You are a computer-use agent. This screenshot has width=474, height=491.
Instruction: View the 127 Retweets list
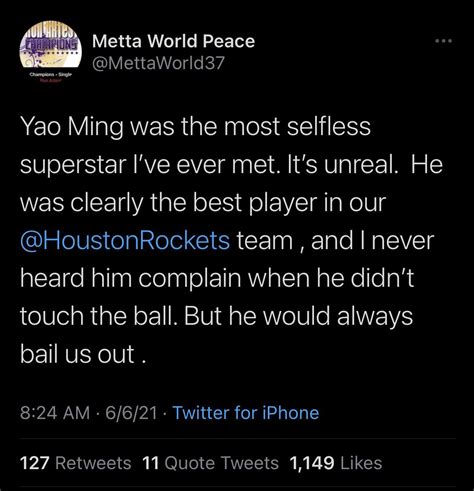click(x=76, y=463)
